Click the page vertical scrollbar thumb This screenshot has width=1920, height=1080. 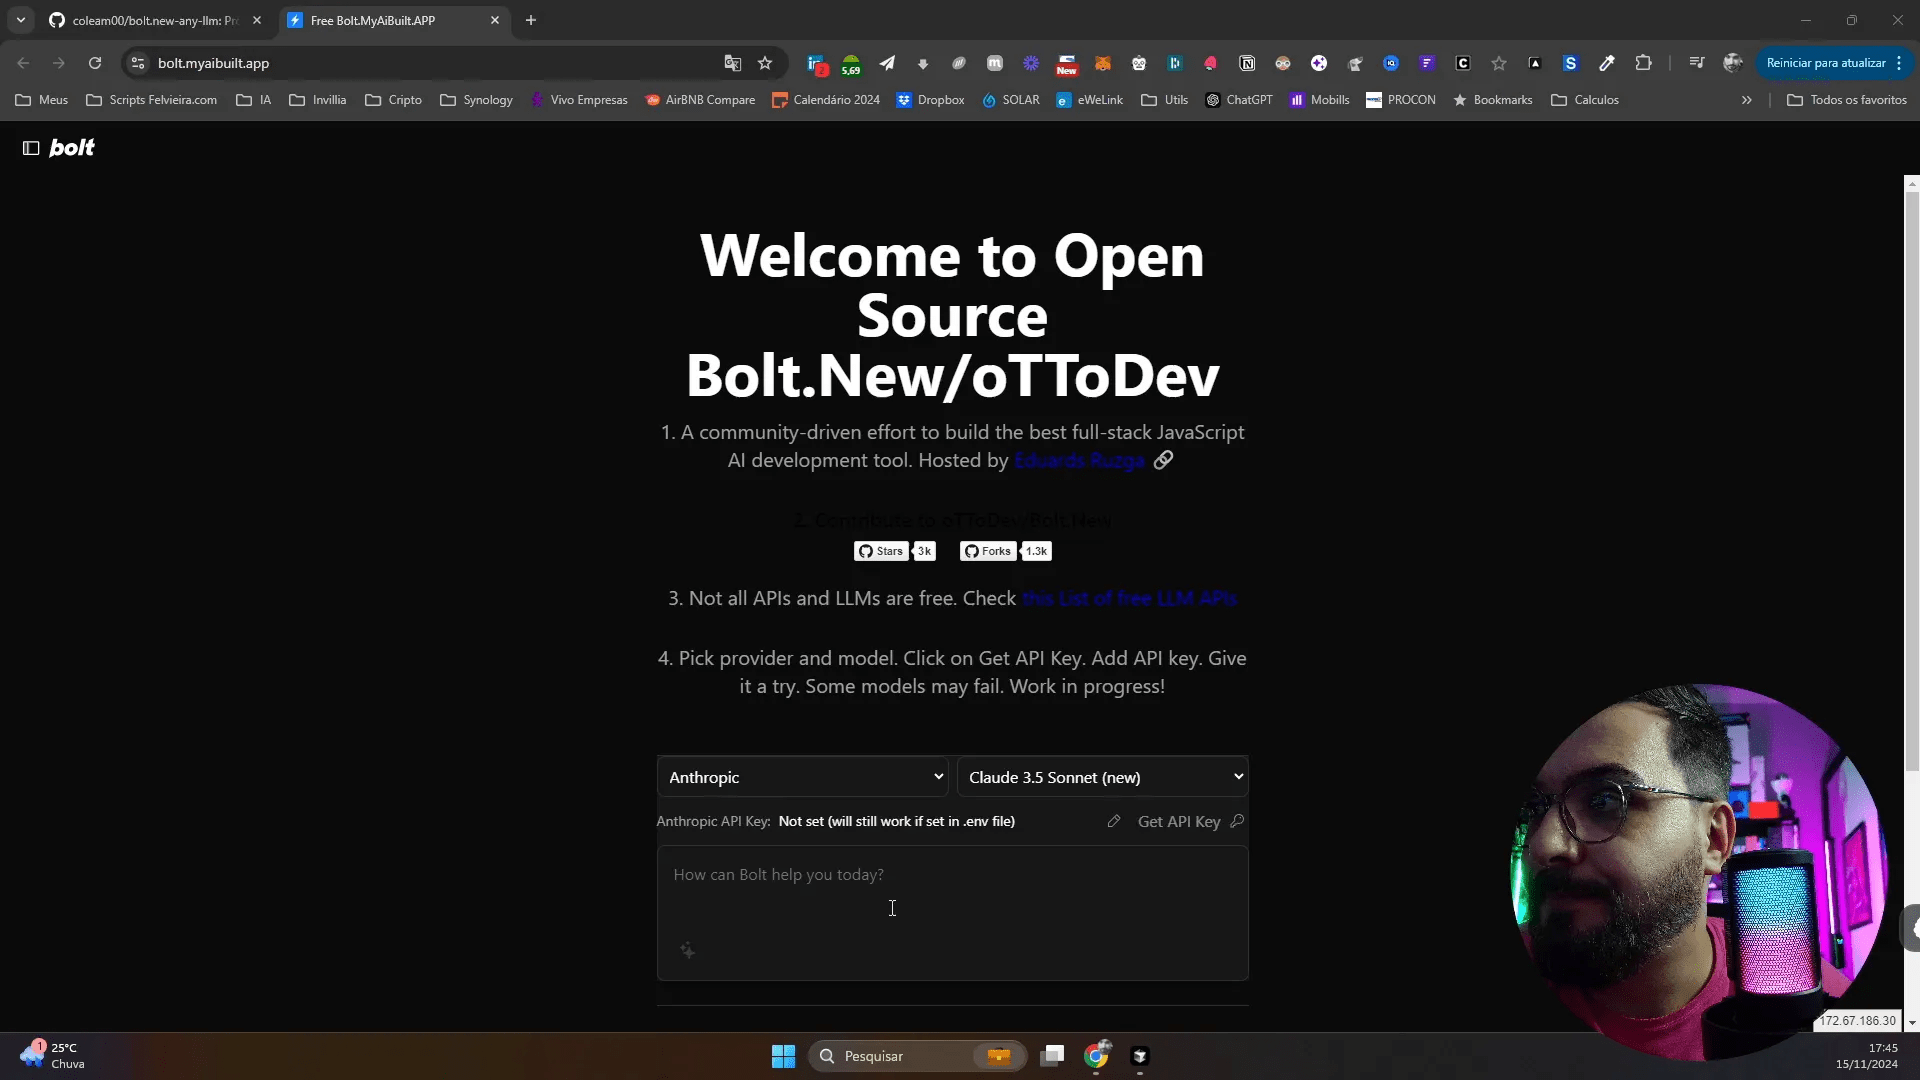(1911, 480)
